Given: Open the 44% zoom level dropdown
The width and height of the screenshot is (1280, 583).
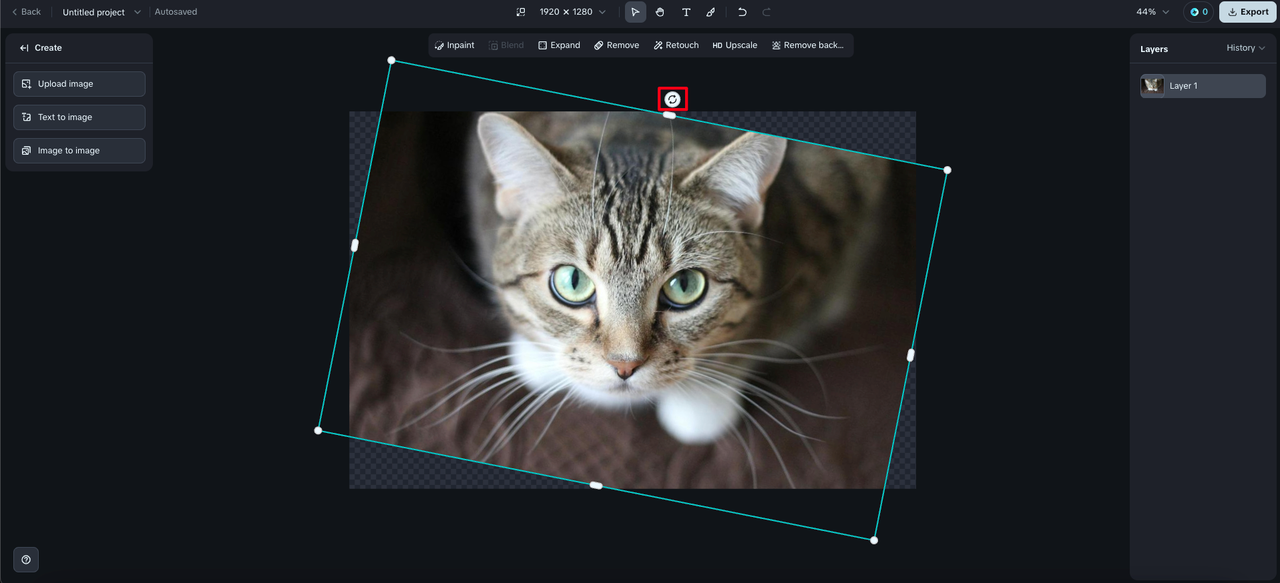Looking at the screenshot, I should 1152,12.
